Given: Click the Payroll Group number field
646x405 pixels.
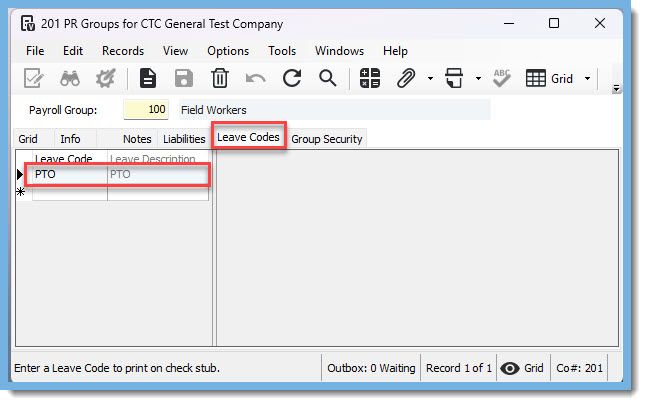Looking at the screenshot, I should (146, 110).
